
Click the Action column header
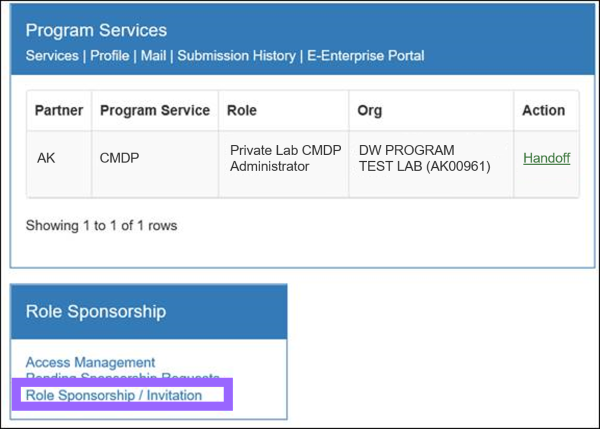pyautogui.click(x=544, y=110)
